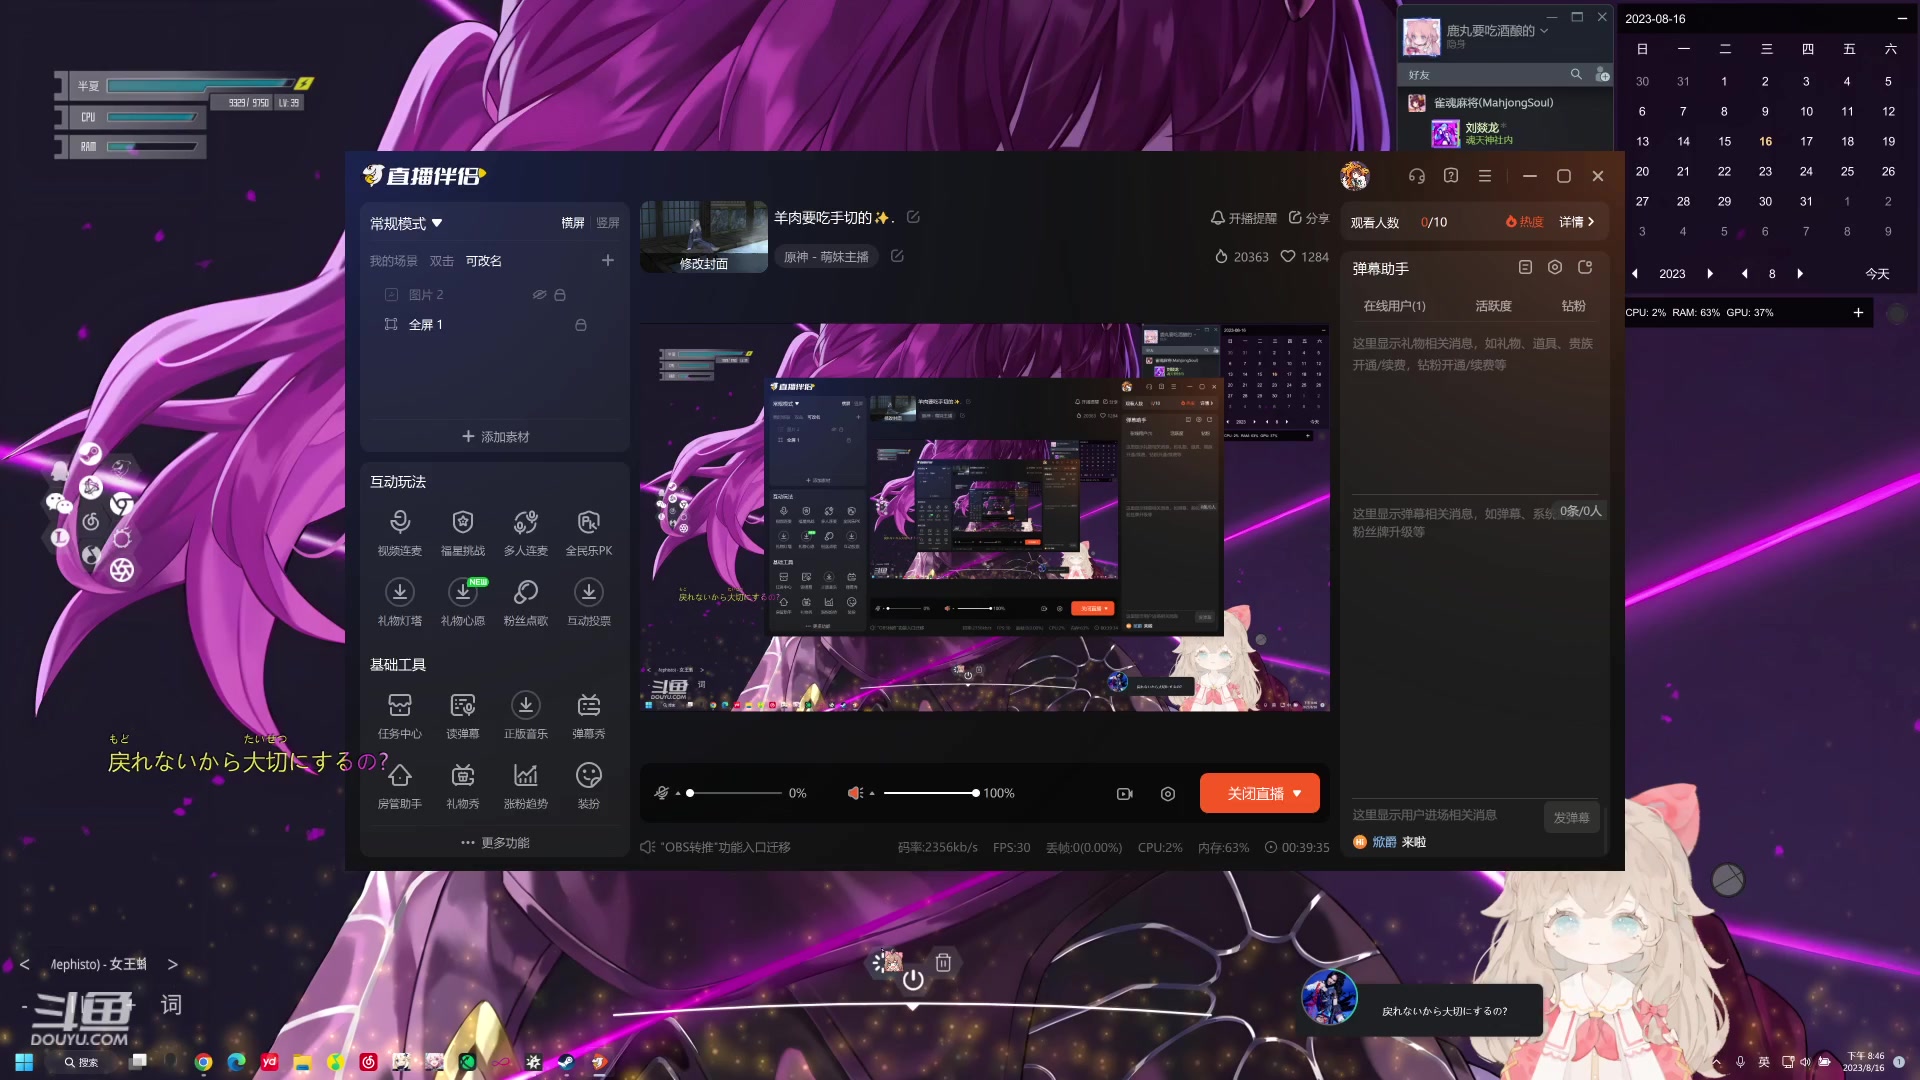Pop out the 弹幕助手 panel
Viewport: 1920px width, 1080px height.
pos(1585,267)
